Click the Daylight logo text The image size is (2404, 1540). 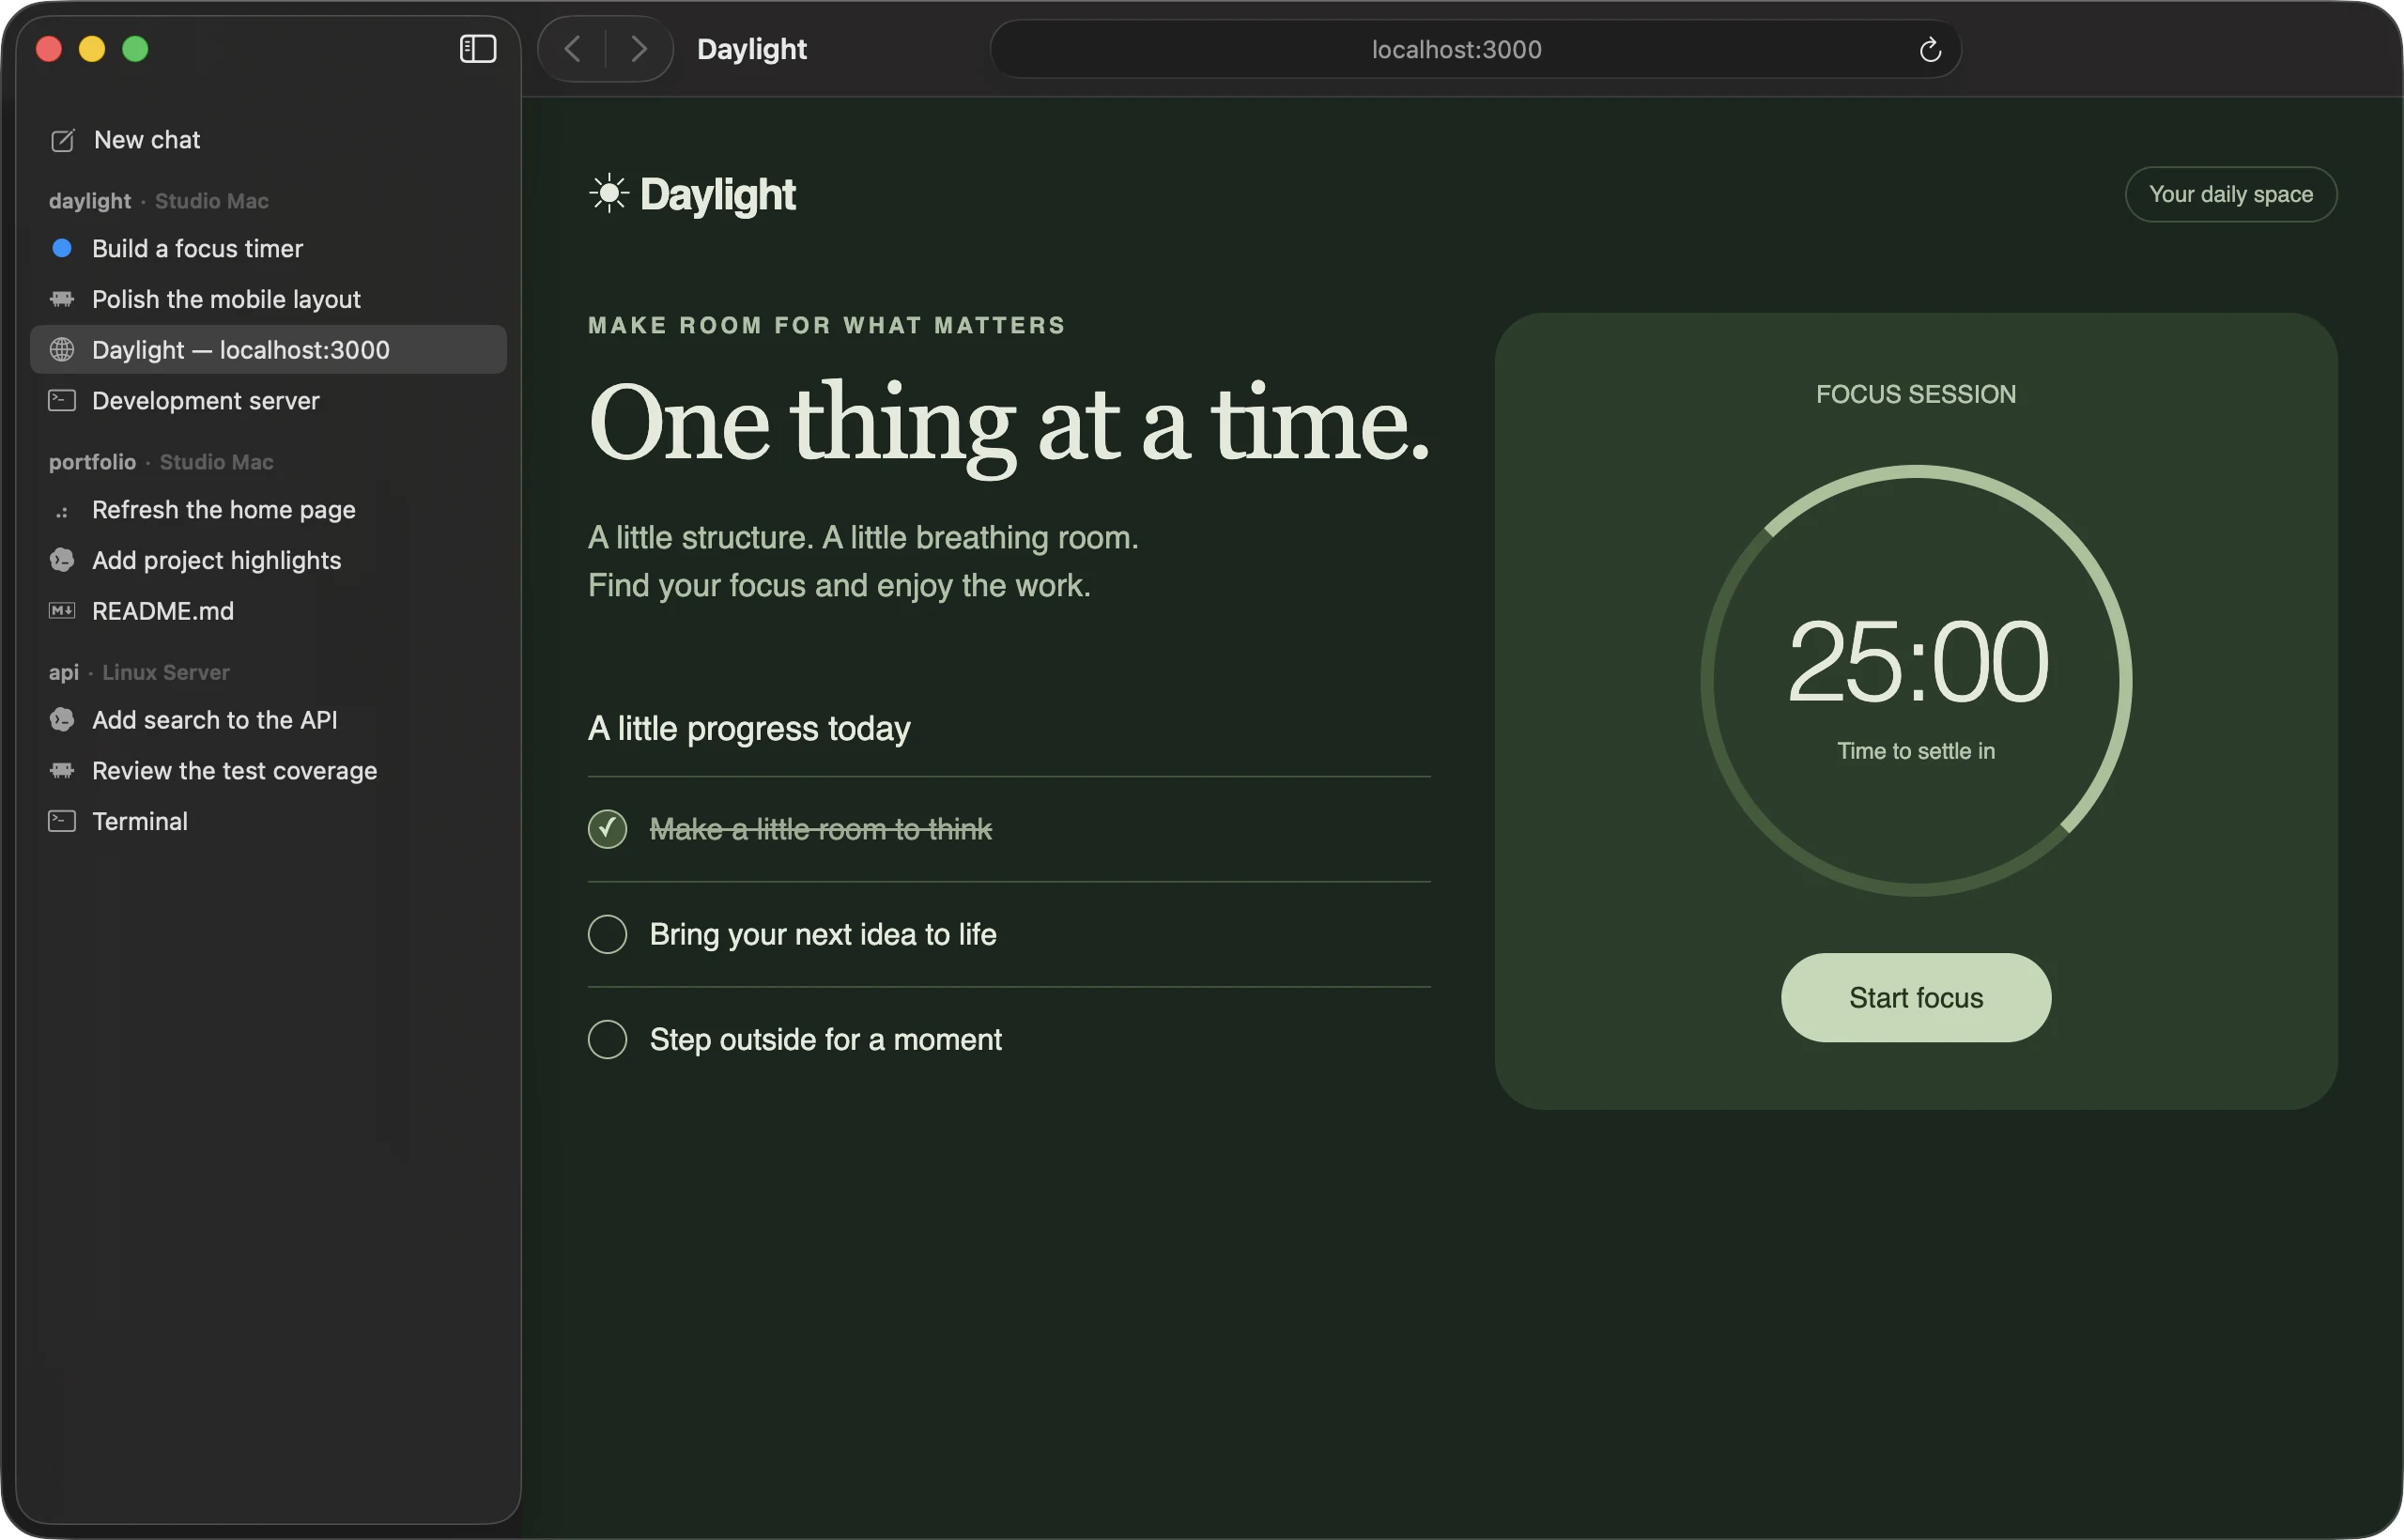point(717,194)
